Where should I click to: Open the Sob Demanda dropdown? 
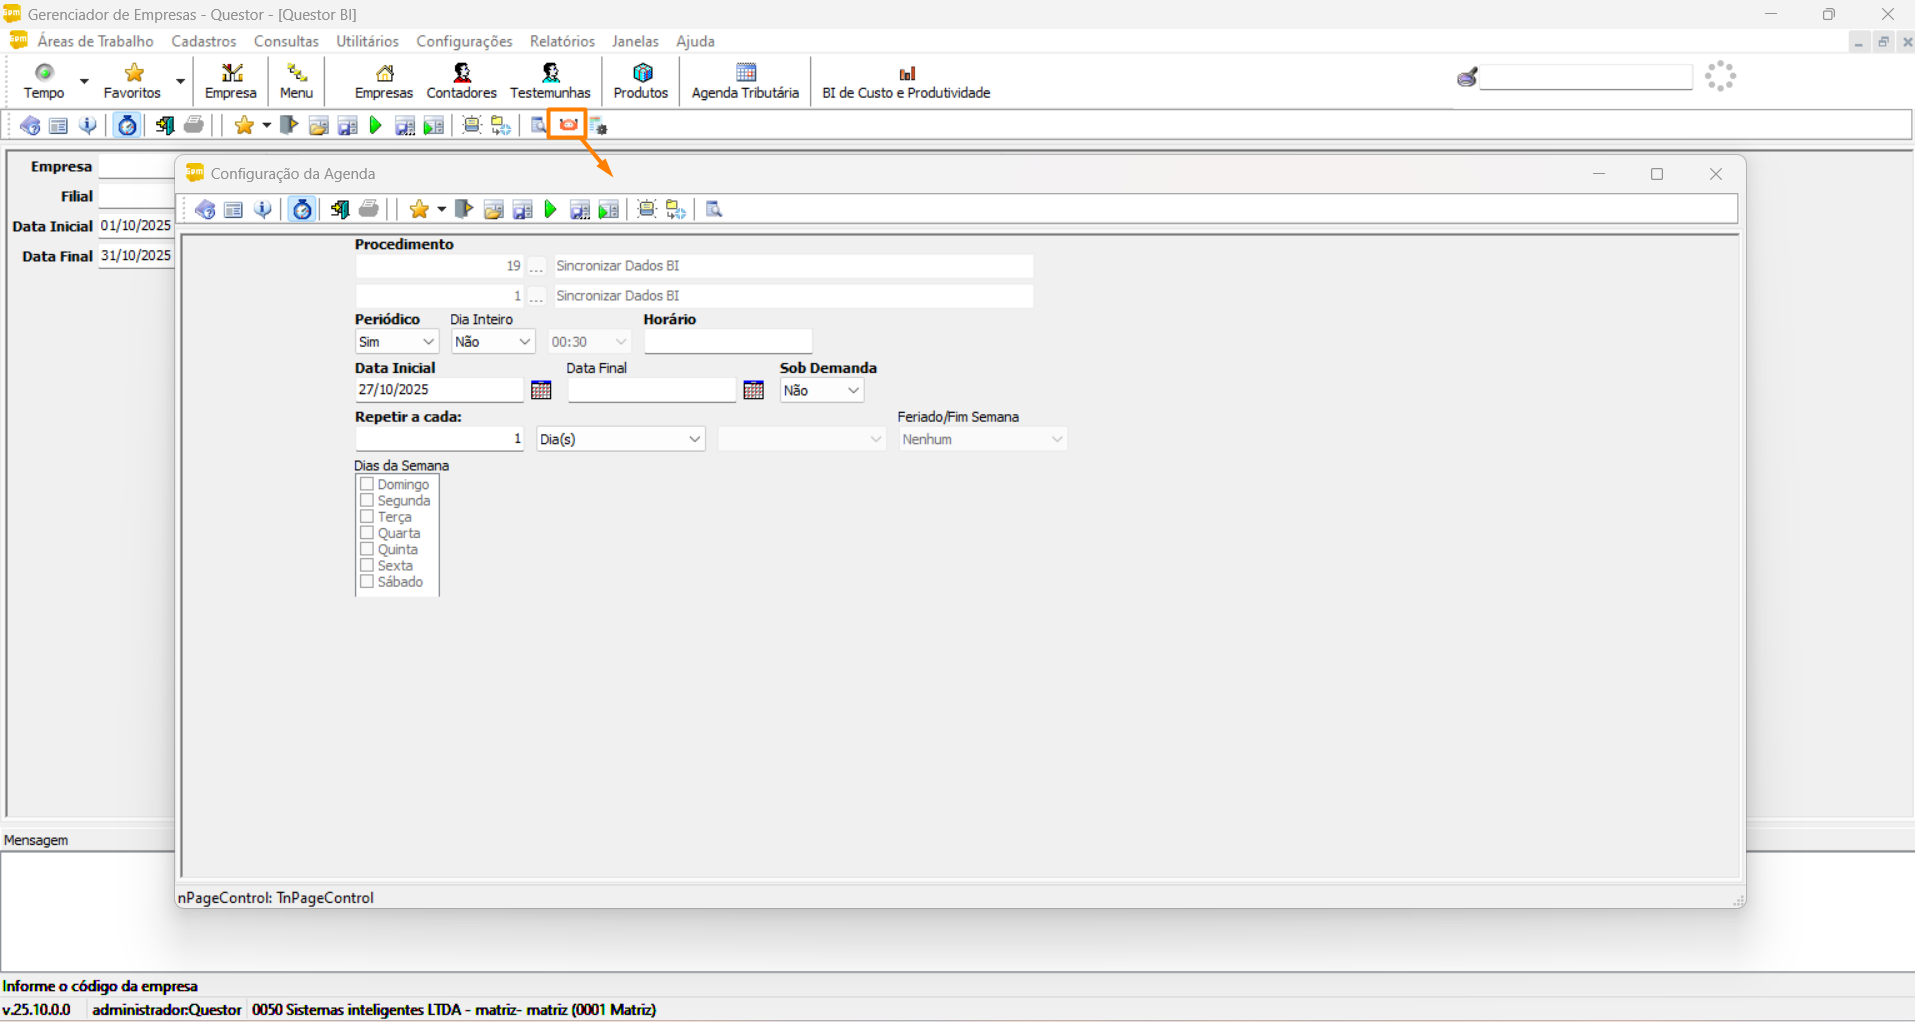point(821,391)
